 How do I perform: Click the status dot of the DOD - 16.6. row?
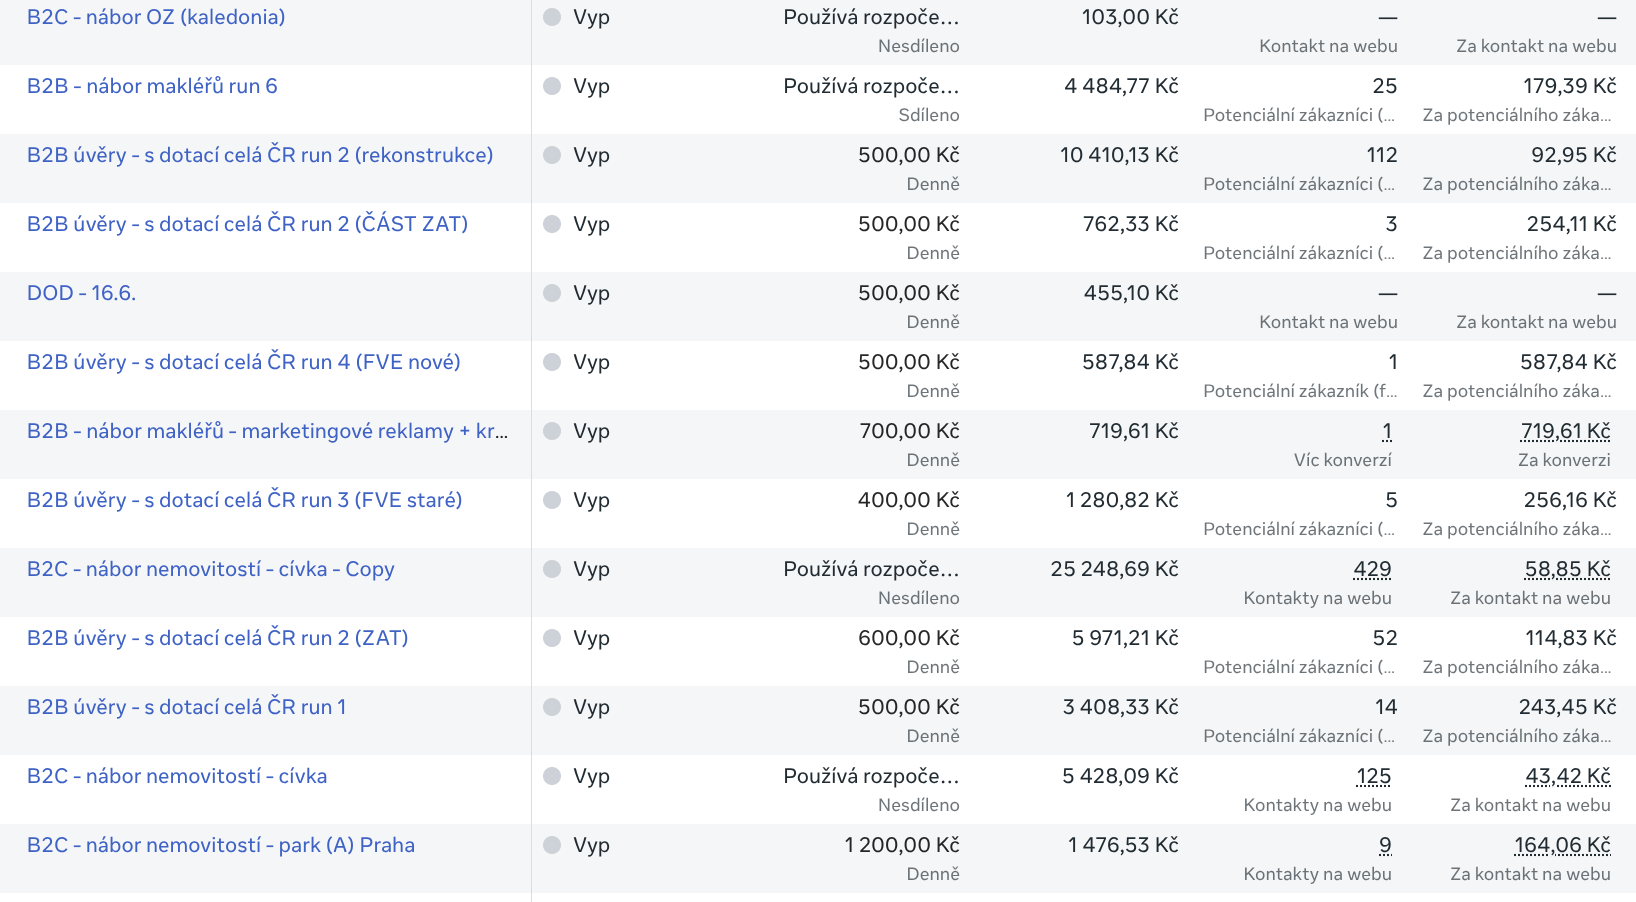click(x=552, y=293)
